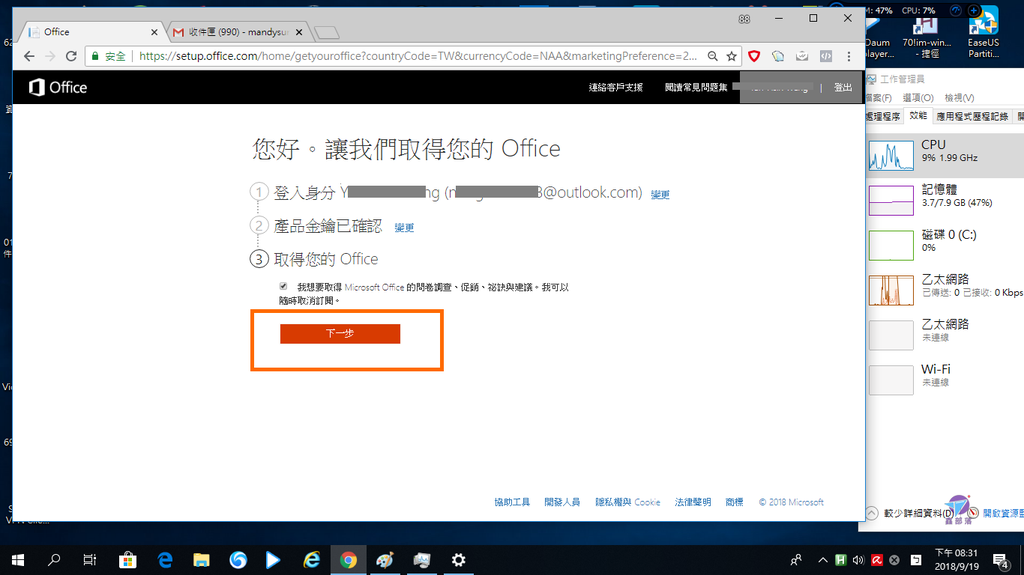Select disconnected 乙太網路 entry in Task Manager

point(945,334)
